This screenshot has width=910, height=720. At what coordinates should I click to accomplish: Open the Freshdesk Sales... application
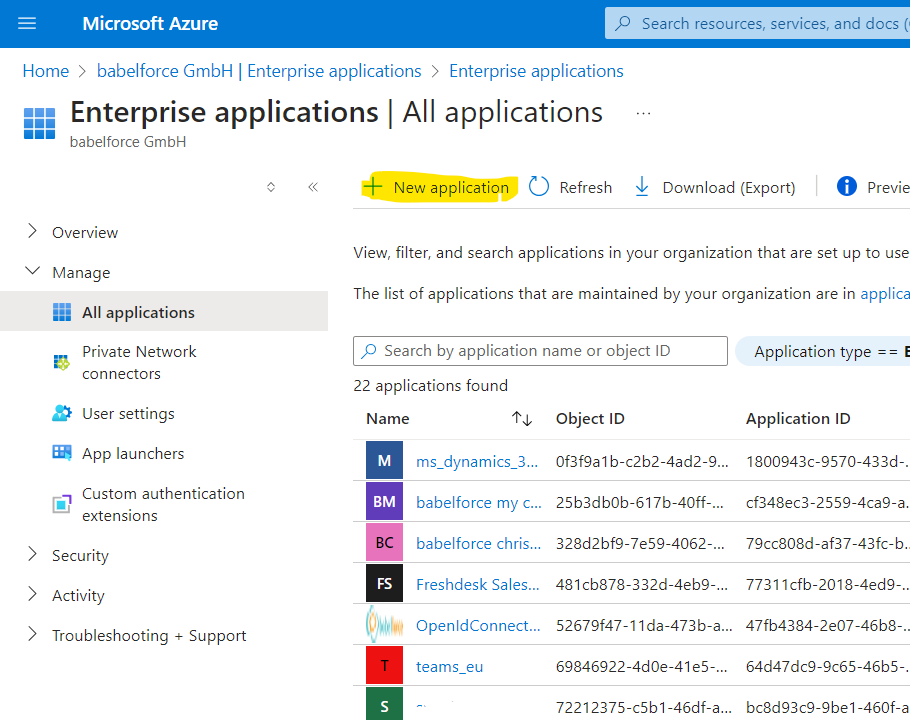pos(478,584)
